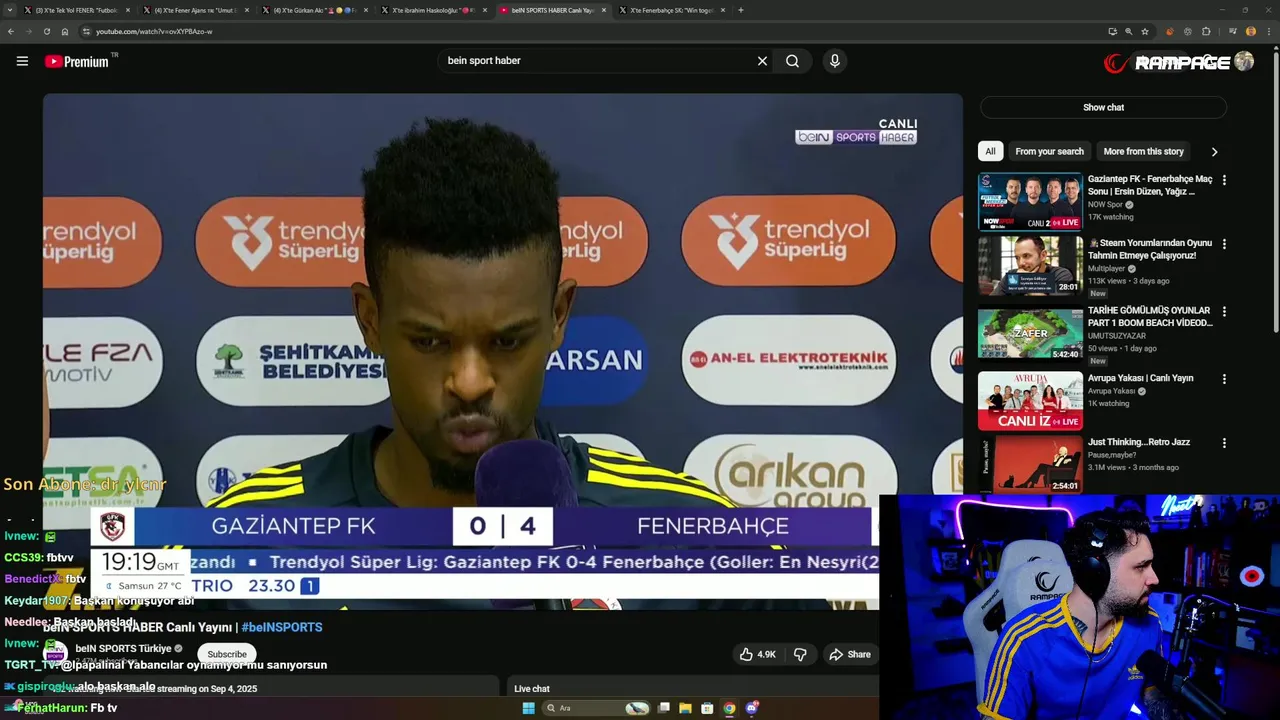Open 'Just Thinking...Retro Jazz' video title
This screenshot has width=1280, height=720.
[x=1139, y=442]
